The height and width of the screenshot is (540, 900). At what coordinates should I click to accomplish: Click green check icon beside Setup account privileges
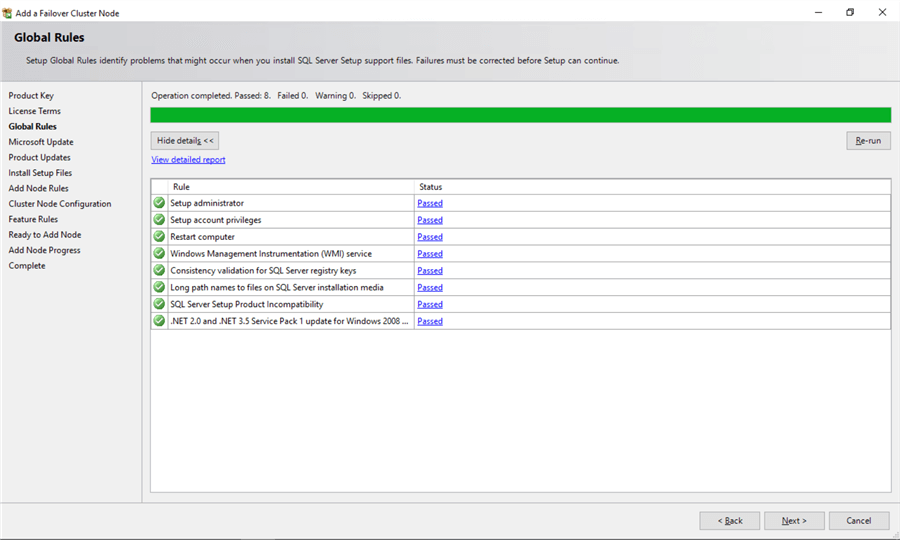(159, 219)
